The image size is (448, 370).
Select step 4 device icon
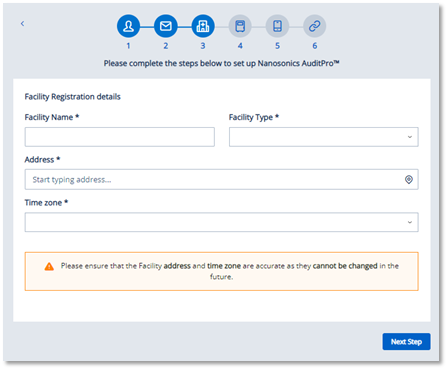[240, 26]
